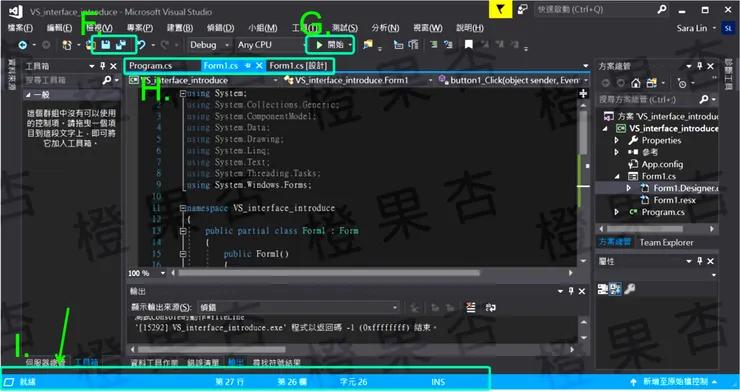Click the Navigate Backward blue arrow icon
Screen dimensions: 740x392
pyautogui.click(x=22, y=45)
